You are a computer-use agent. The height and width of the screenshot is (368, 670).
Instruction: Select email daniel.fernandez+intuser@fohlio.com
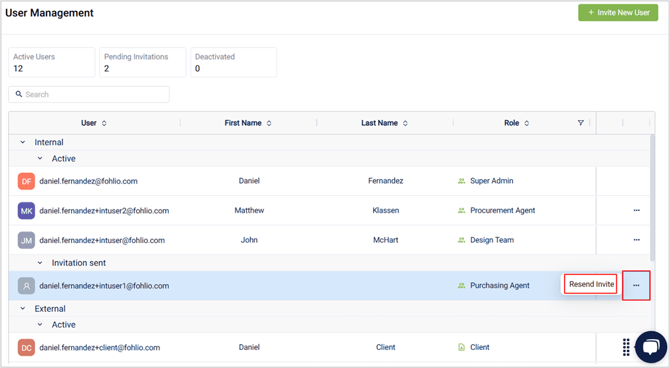point(102,240)
